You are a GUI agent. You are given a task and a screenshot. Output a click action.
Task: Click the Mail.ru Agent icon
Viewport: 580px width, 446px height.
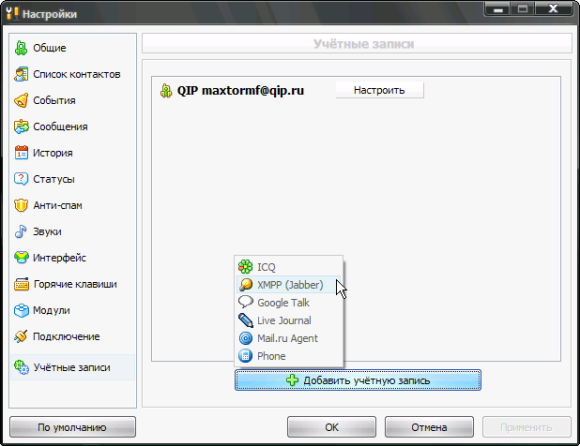pos(245,338)
